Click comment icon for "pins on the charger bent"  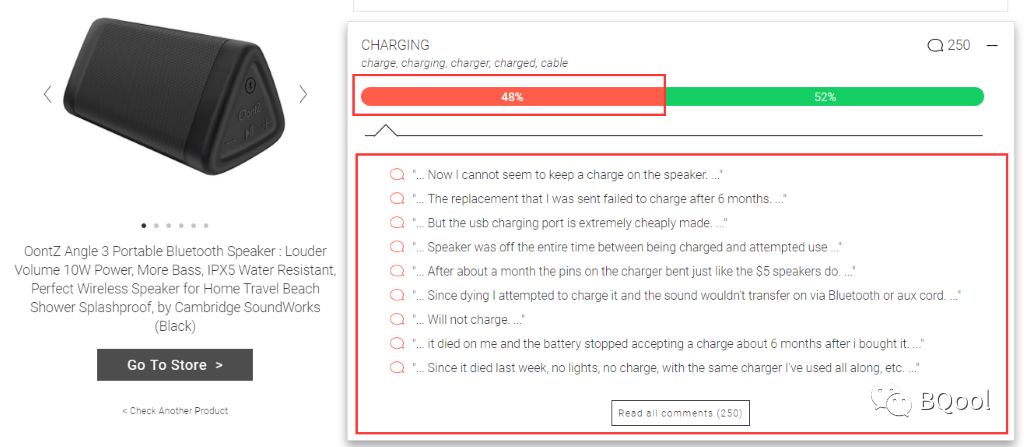point(397,271)
